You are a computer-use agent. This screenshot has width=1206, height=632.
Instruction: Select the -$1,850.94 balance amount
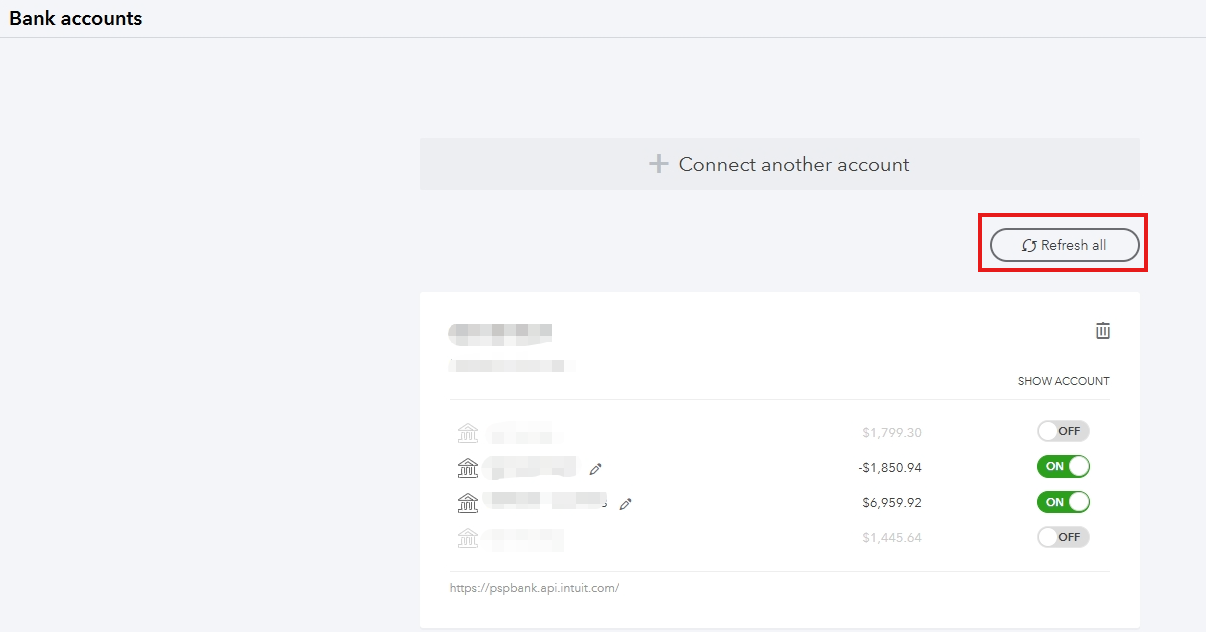coord(890,467)
